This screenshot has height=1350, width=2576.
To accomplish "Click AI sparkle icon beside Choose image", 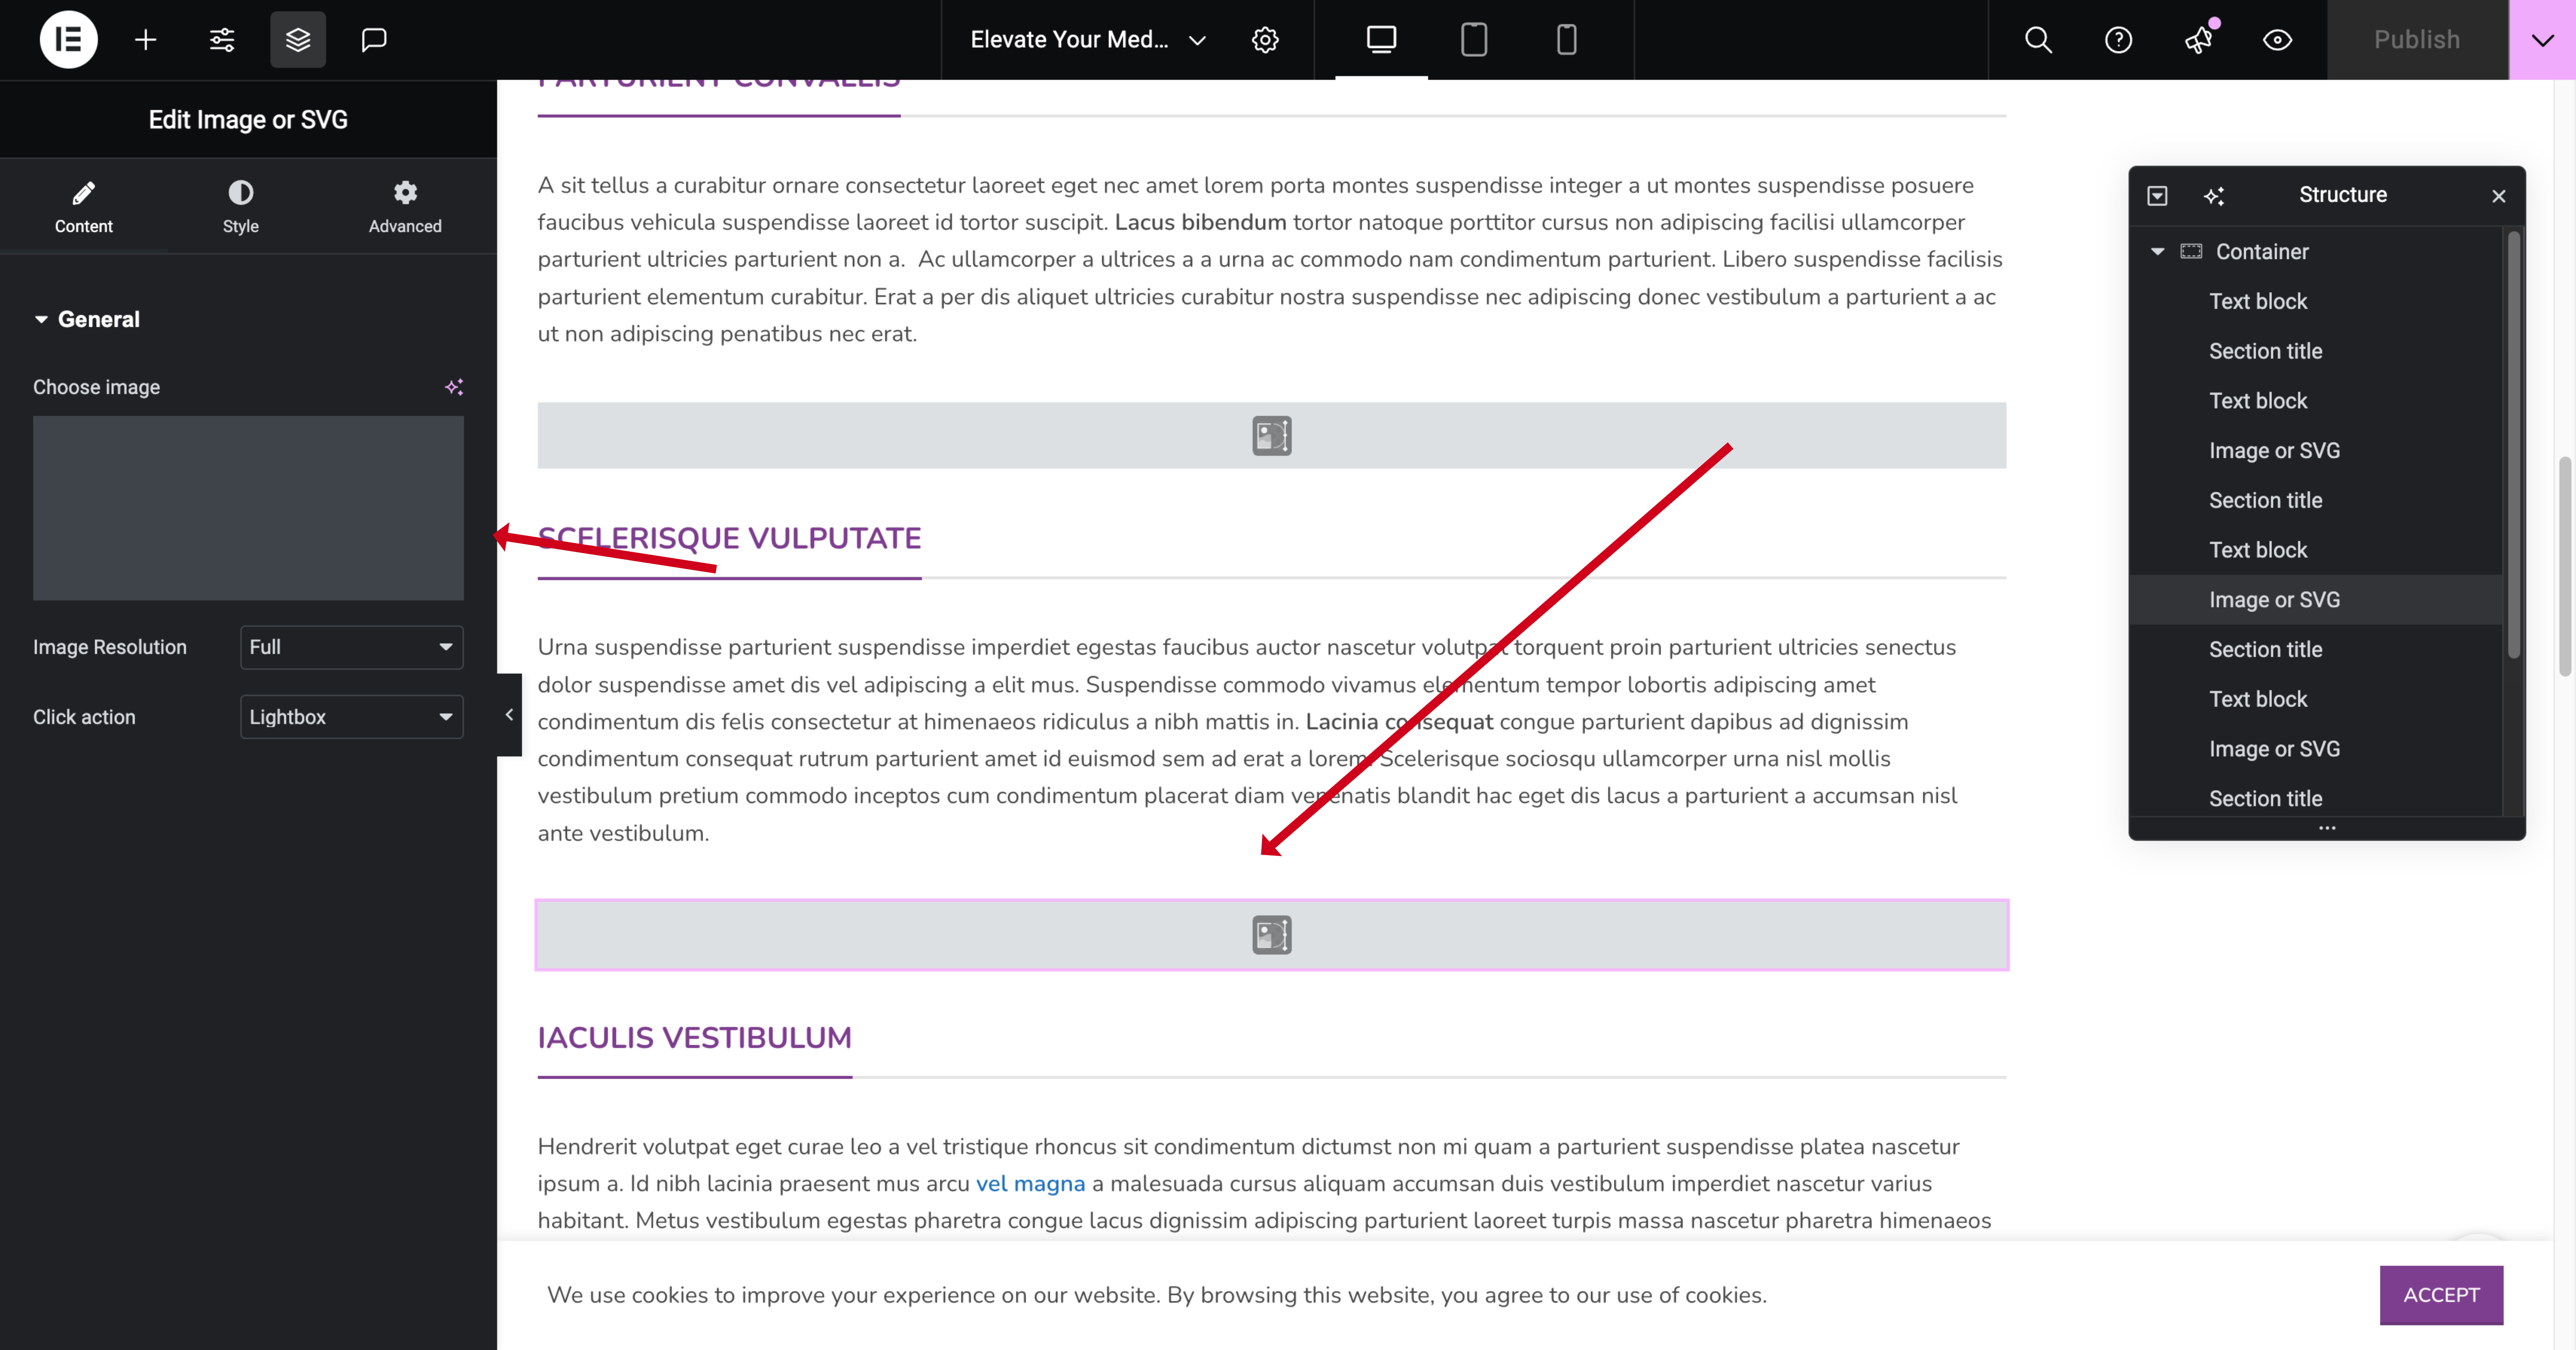I will [x=454, y=387].
